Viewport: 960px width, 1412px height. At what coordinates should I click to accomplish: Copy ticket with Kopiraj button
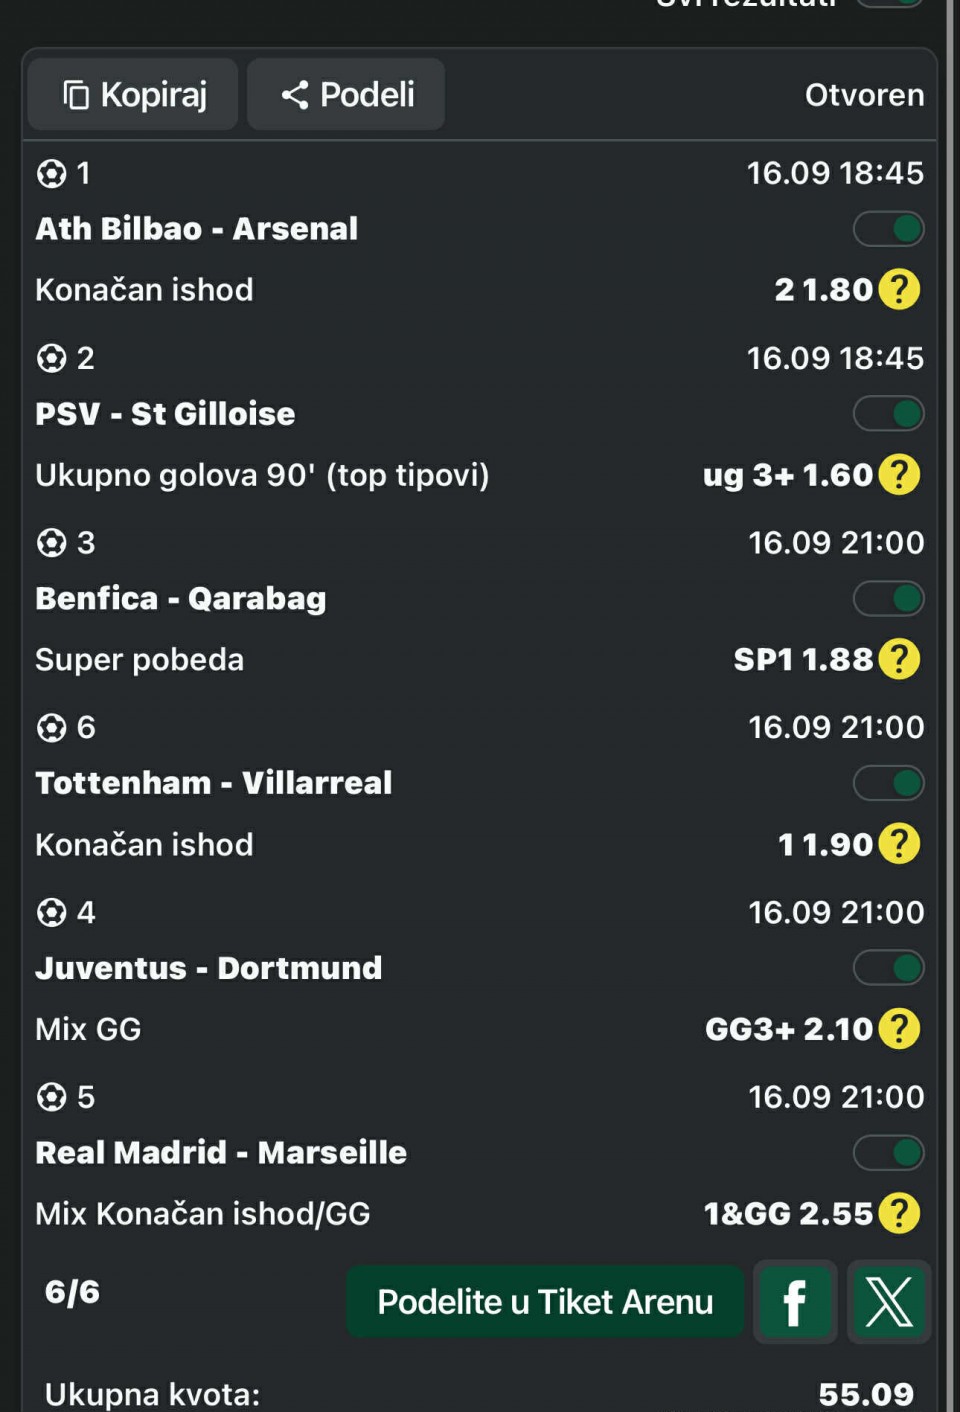[133, 94]
